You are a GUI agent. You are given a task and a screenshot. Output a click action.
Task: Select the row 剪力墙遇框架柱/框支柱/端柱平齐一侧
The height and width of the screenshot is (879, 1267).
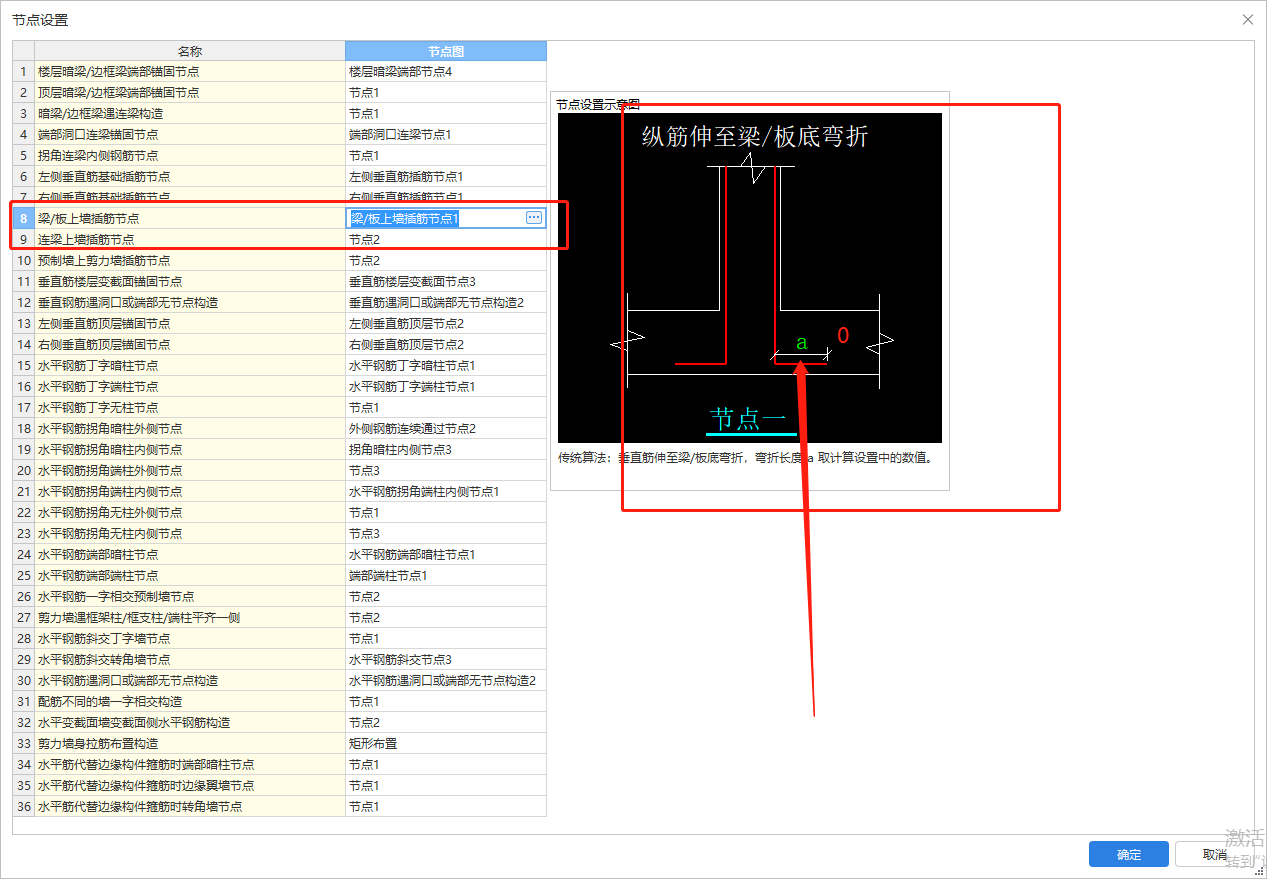280,617
